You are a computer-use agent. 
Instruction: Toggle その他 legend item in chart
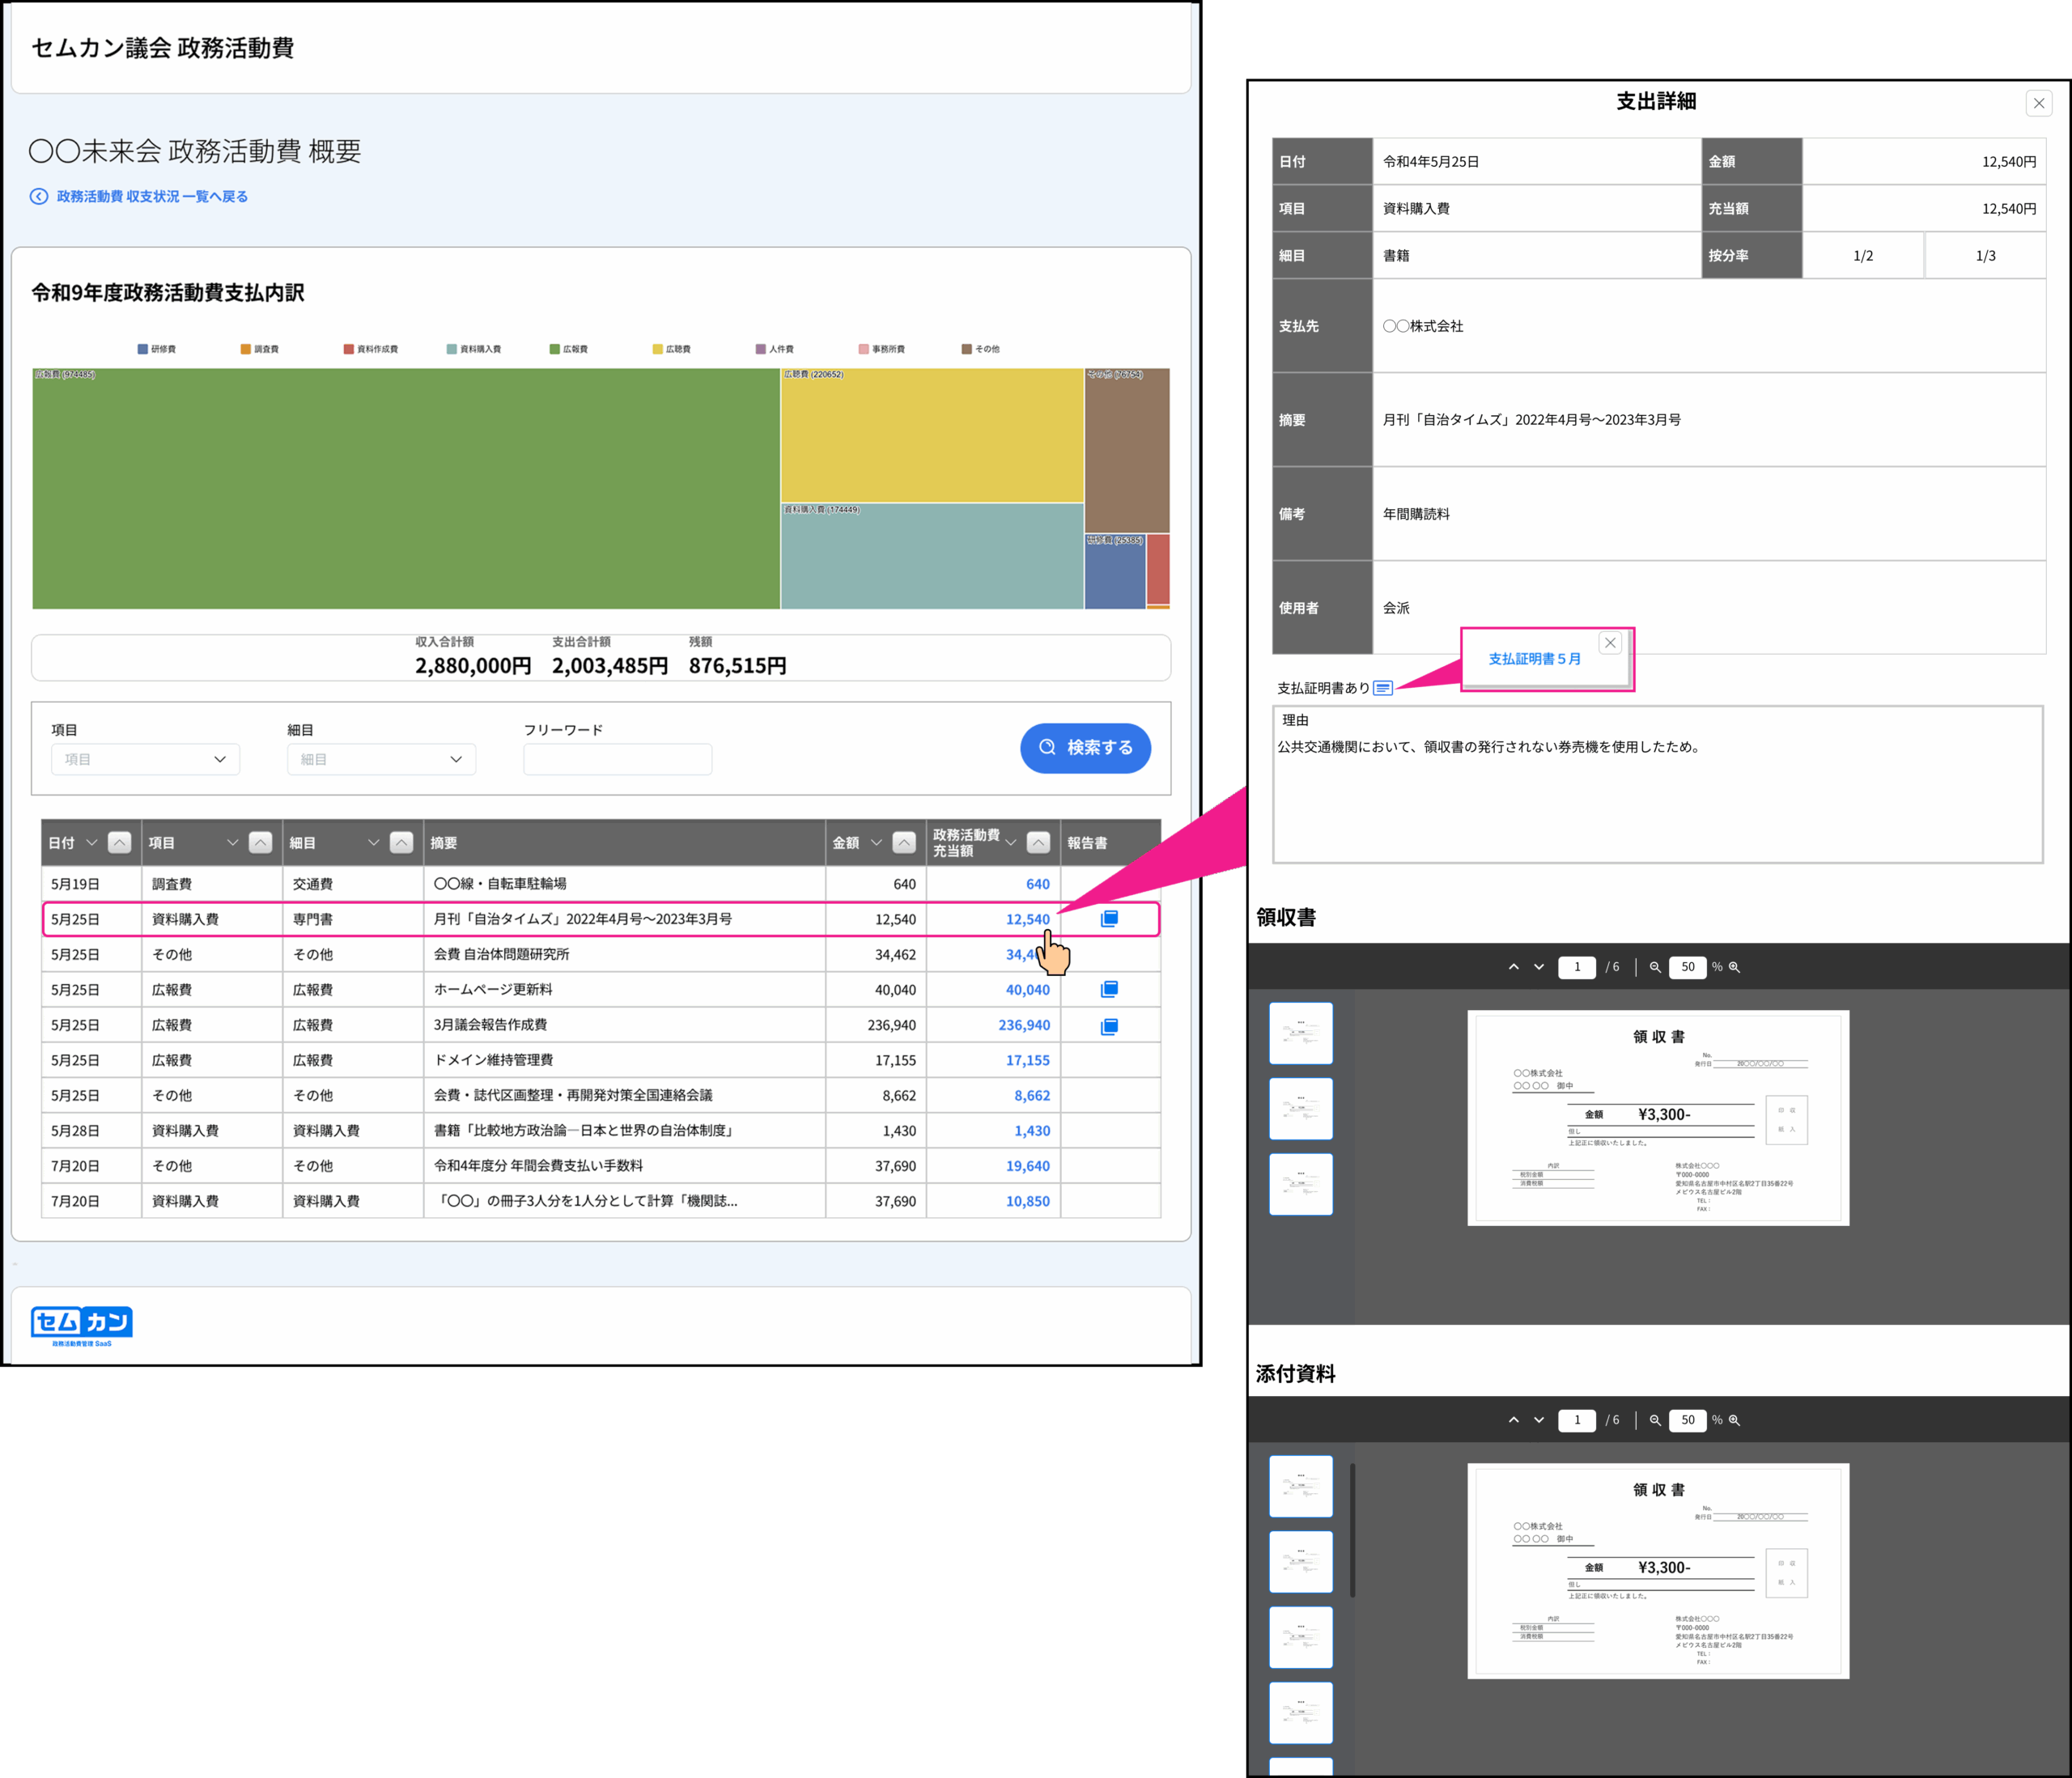pos(981,349)
